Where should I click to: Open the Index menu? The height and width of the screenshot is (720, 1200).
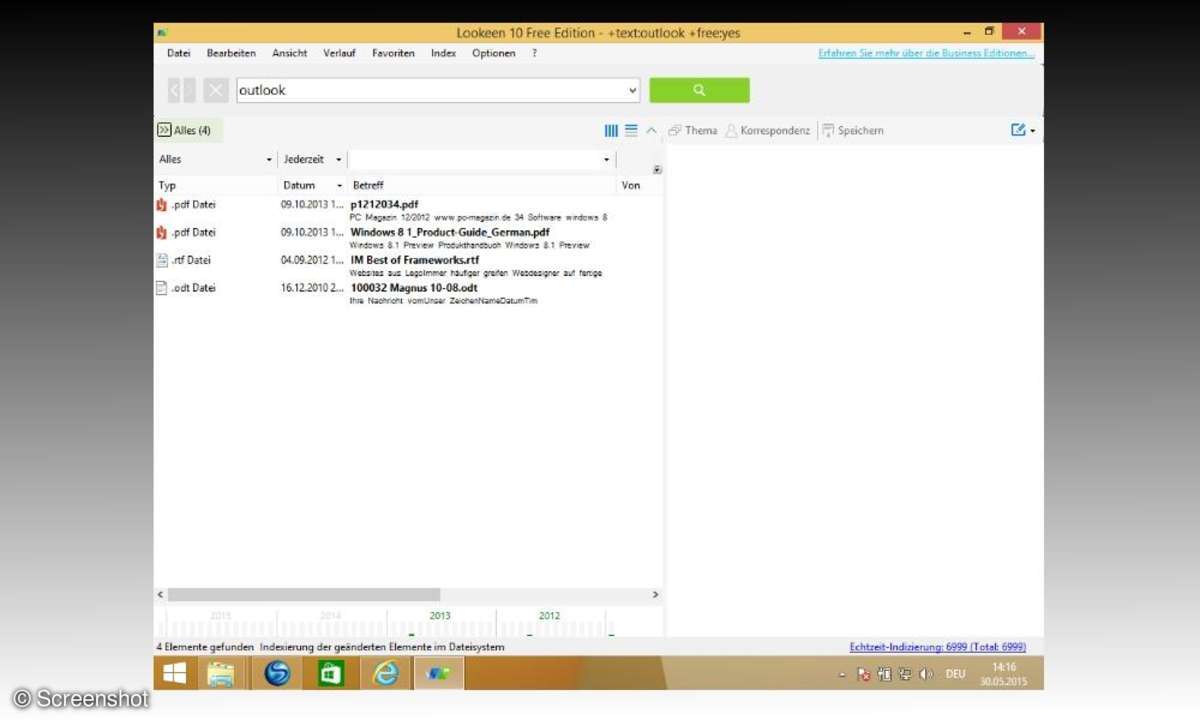click(443, 53)
